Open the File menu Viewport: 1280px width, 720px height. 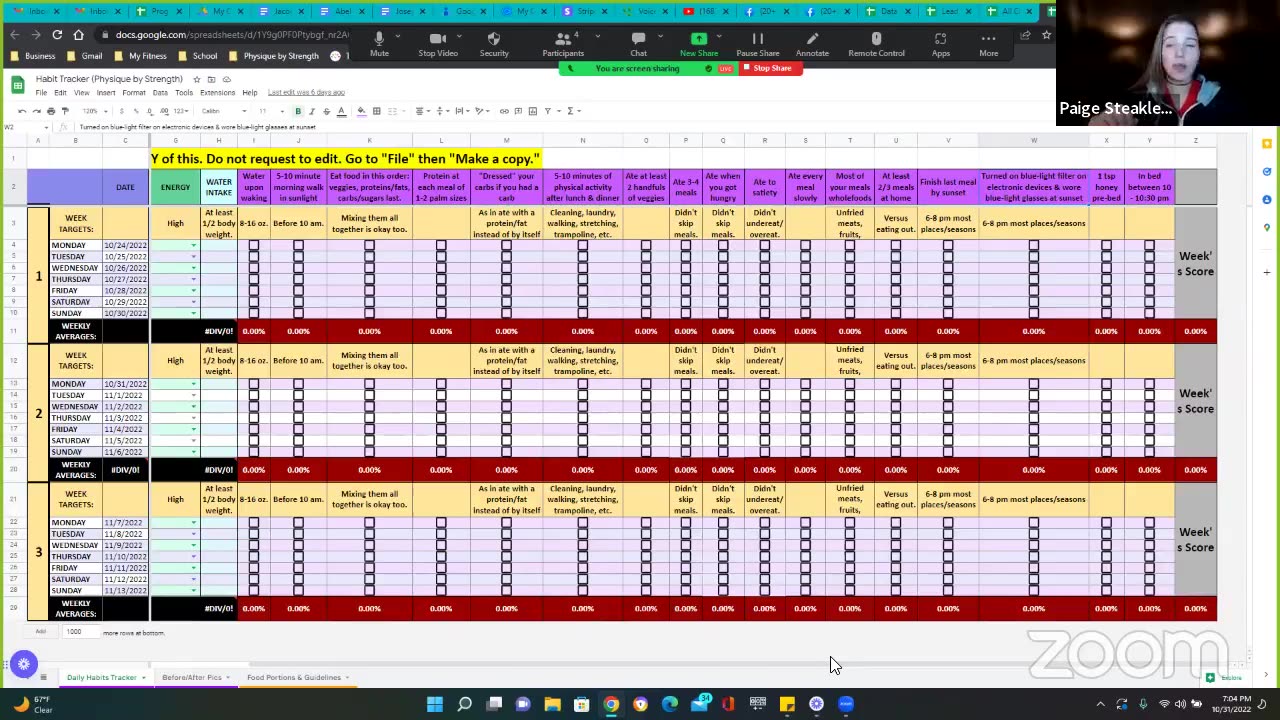point(41,93)
